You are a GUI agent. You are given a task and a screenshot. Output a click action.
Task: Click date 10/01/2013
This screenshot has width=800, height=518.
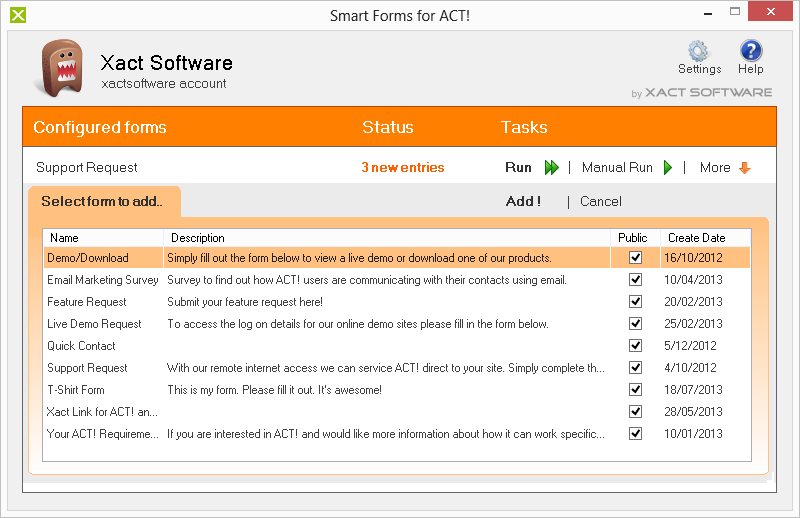[693, 433]
